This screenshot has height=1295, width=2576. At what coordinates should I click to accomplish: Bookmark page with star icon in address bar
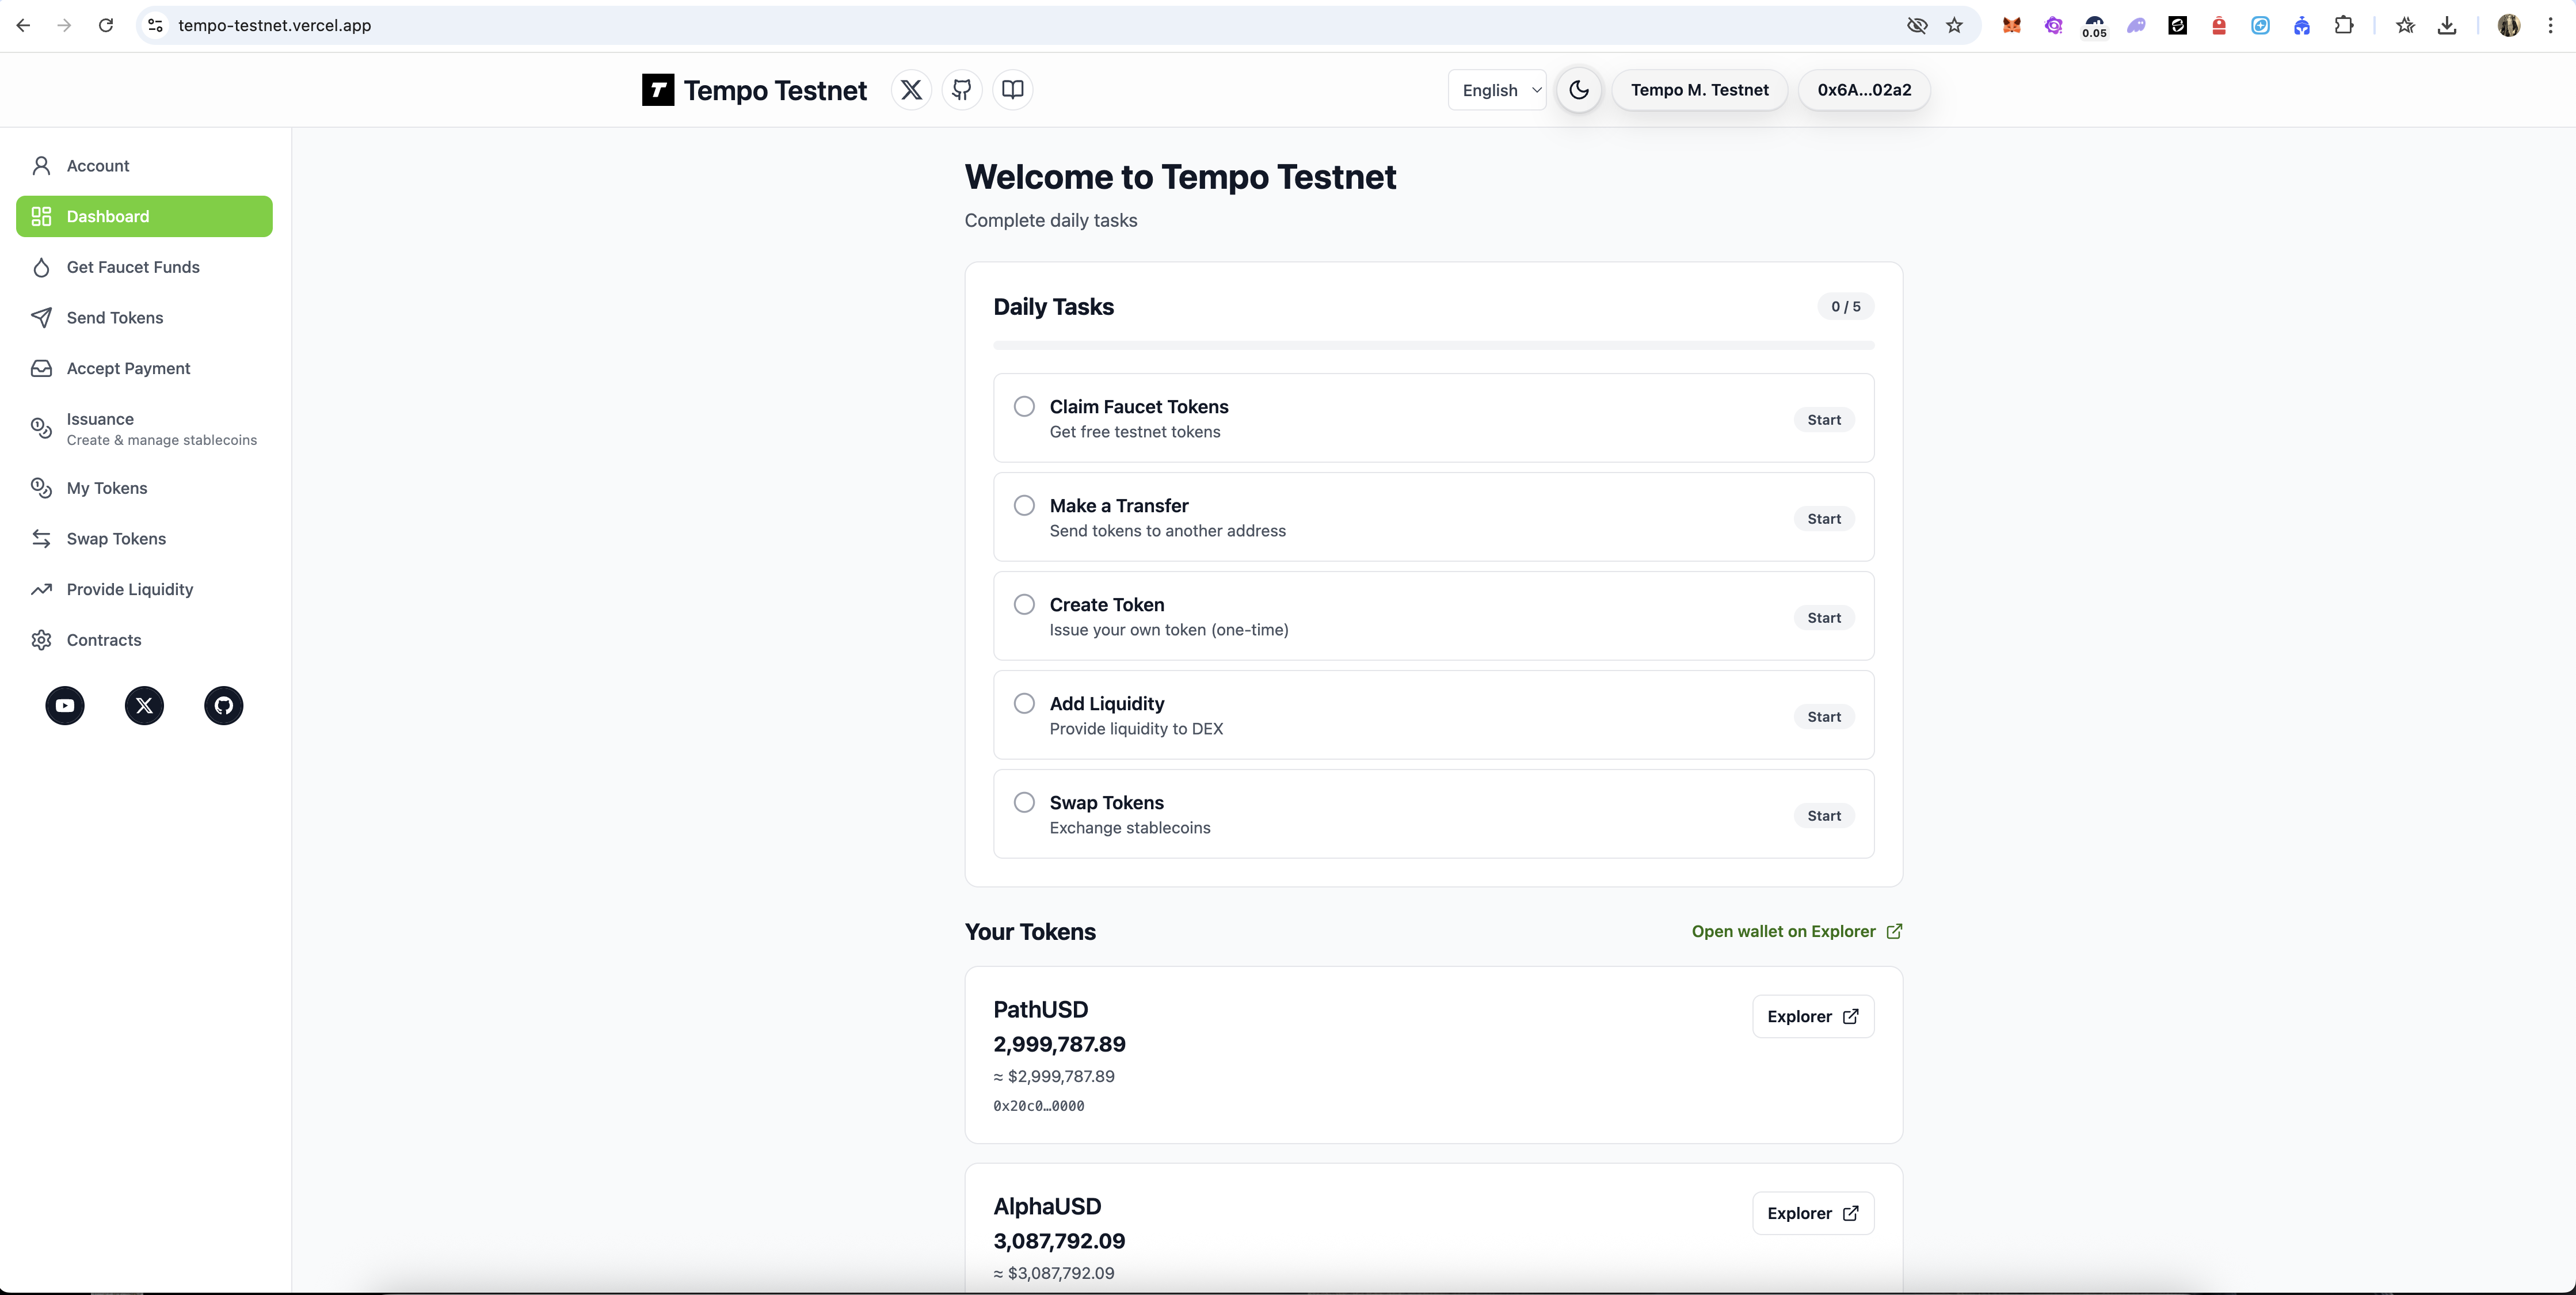pos(1954,26)
